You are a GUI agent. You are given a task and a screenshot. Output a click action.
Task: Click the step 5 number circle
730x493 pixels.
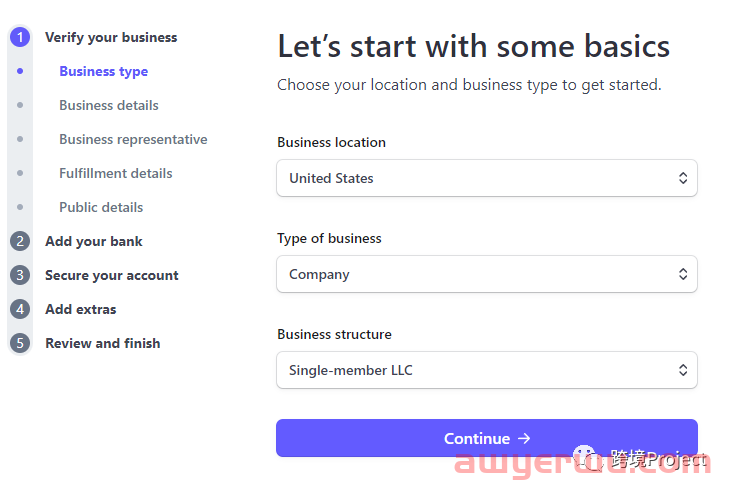pyautogui.click(x=20, y=343)
